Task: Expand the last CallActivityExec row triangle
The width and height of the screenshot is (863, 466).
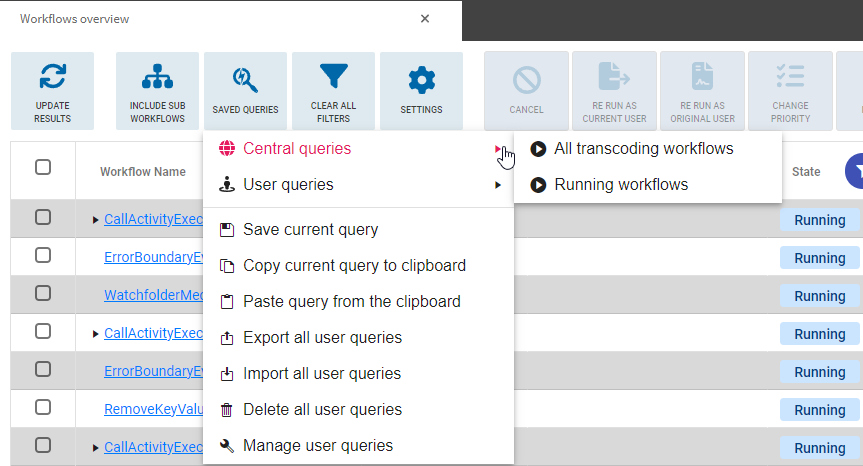Action: (96, 448)
